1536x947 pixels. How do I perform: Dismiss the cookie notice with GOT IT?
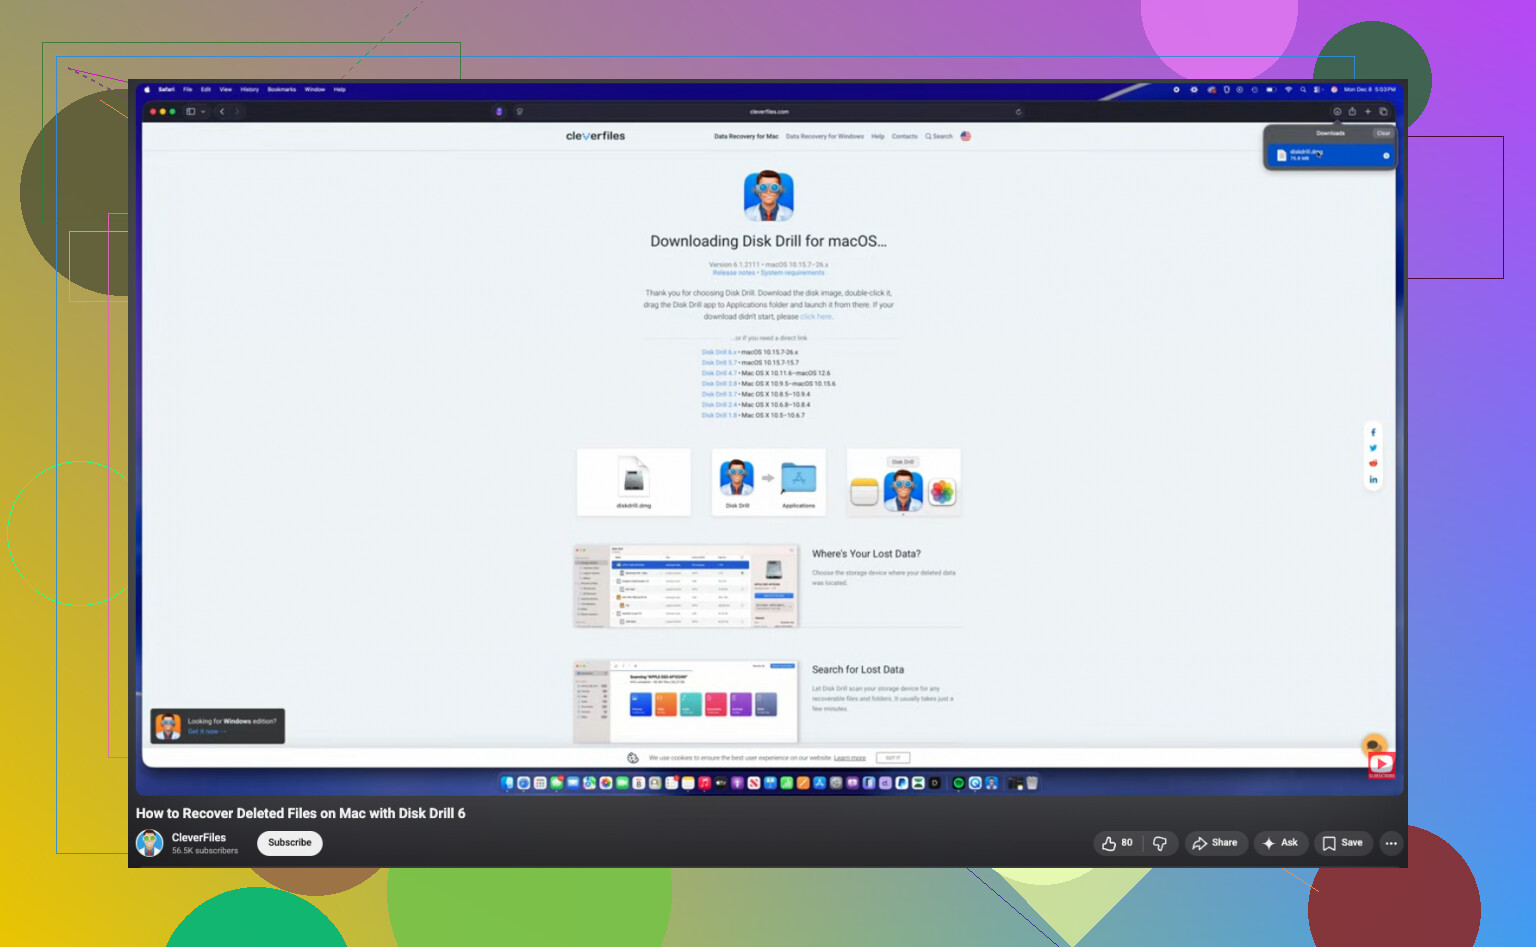[x=893, y=758]
